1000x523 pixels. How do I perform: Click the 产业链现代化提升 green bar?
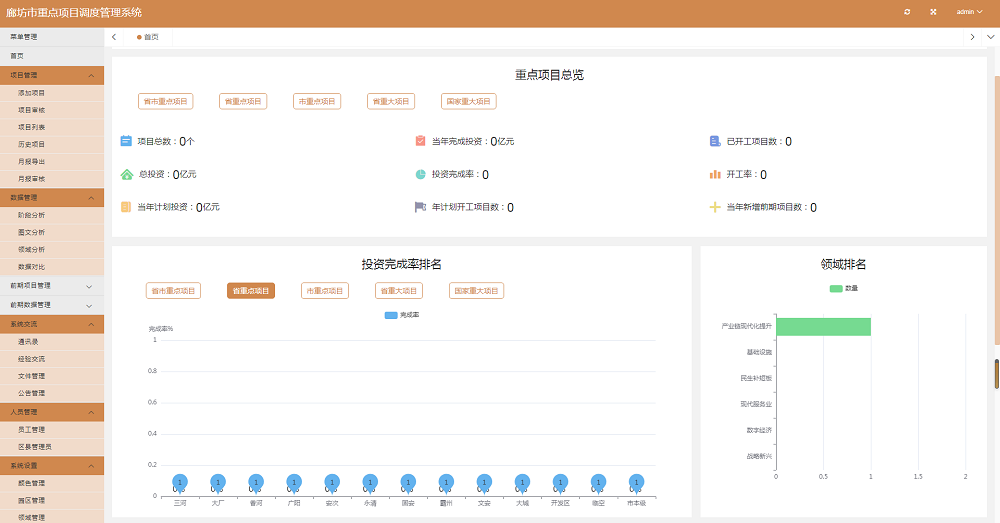tap(823, 327)
